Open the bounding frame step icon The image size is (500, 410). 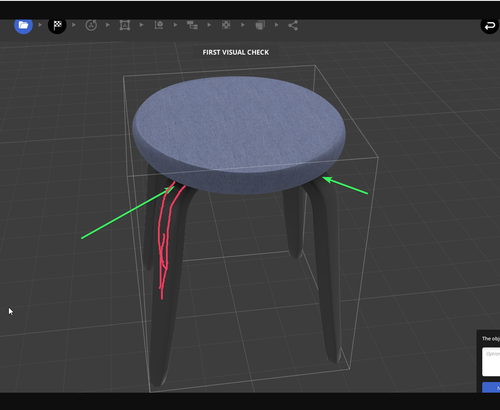(125, 25)
